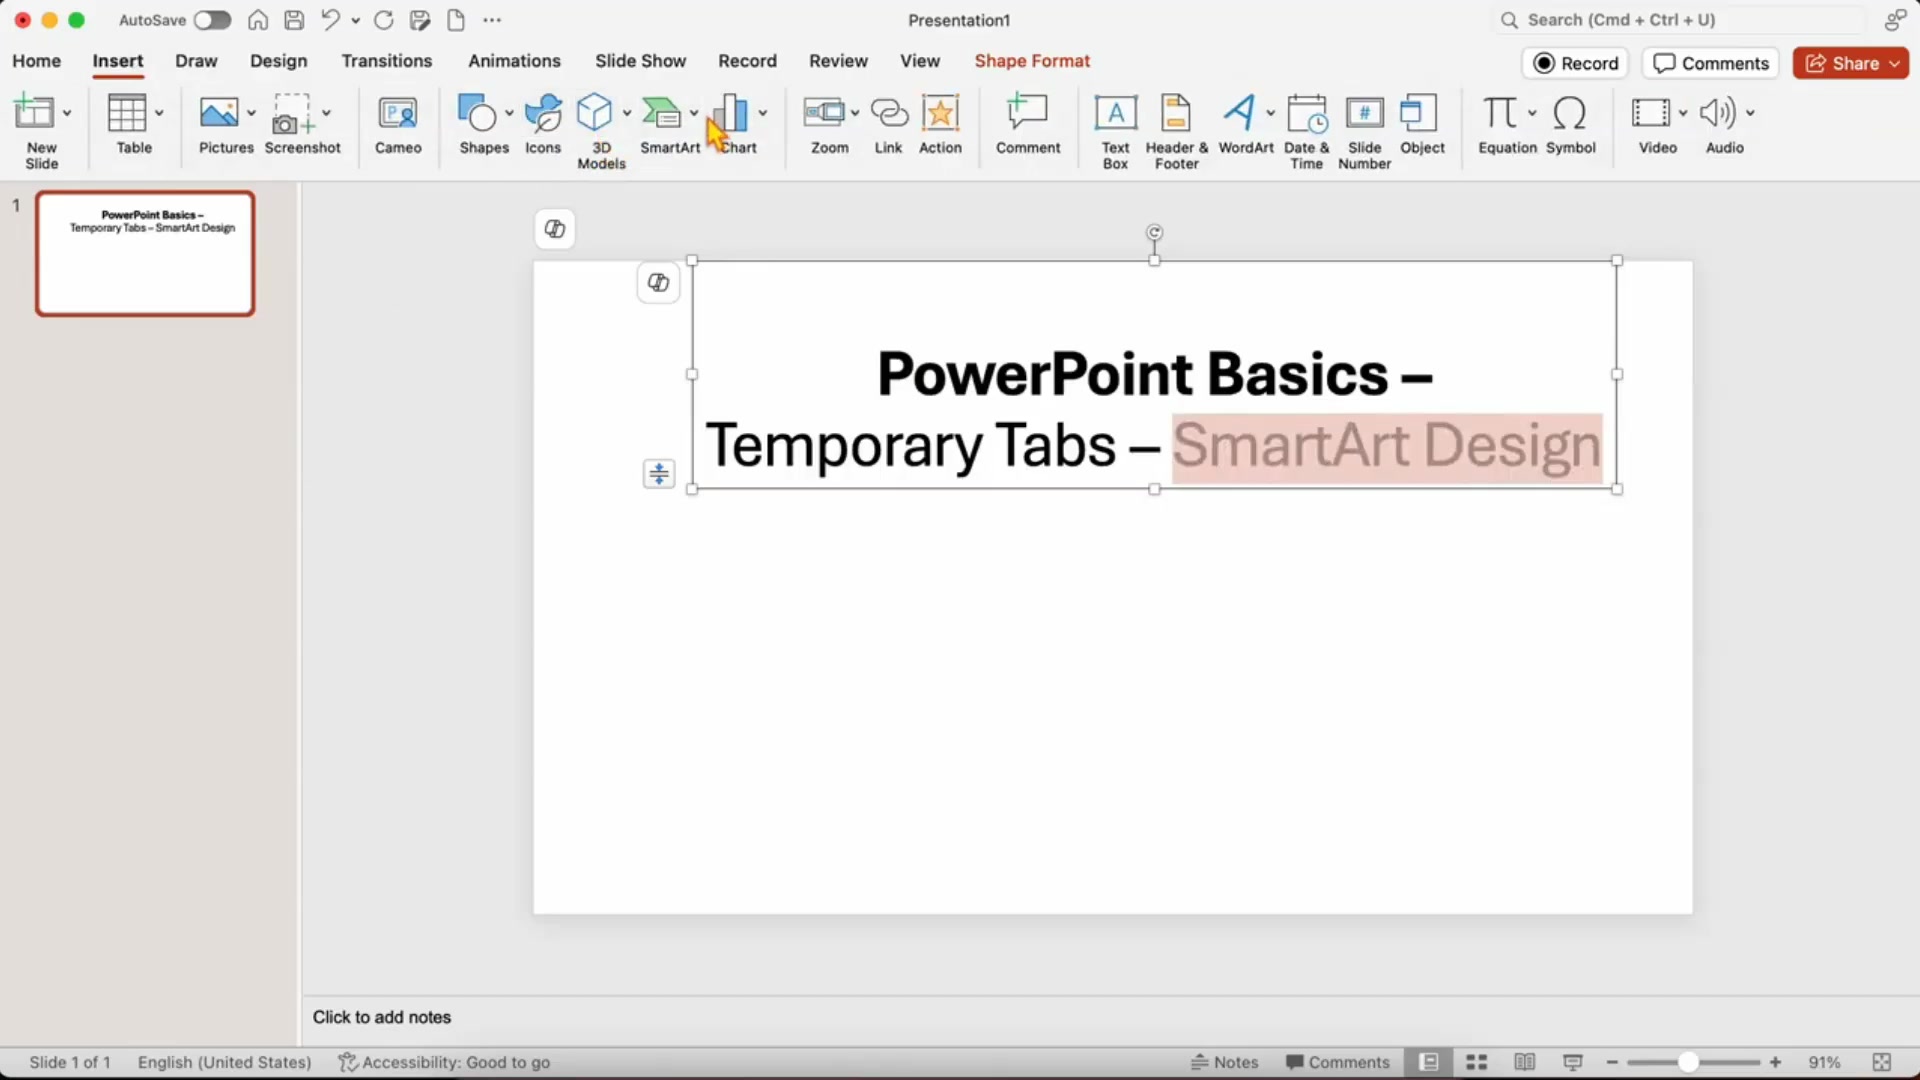Switch to Normal view
Viewport: 1920px width, 1080px height.
tap(1429, 1062)
